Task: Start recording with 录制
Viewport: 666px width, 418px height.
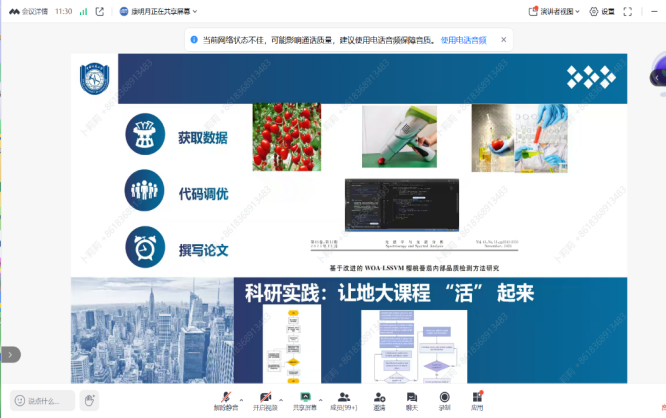Action: coord(444,401)
